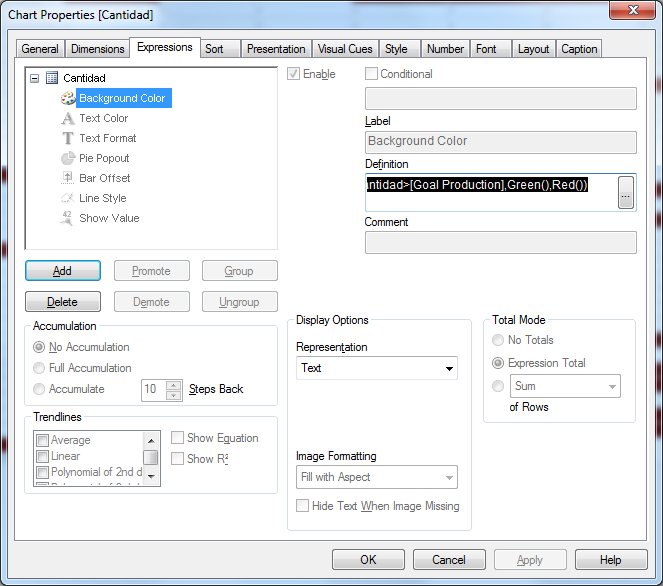Select the Bar Offset attribute
This screenshot has width=663, height=586.
coord(104,178)
